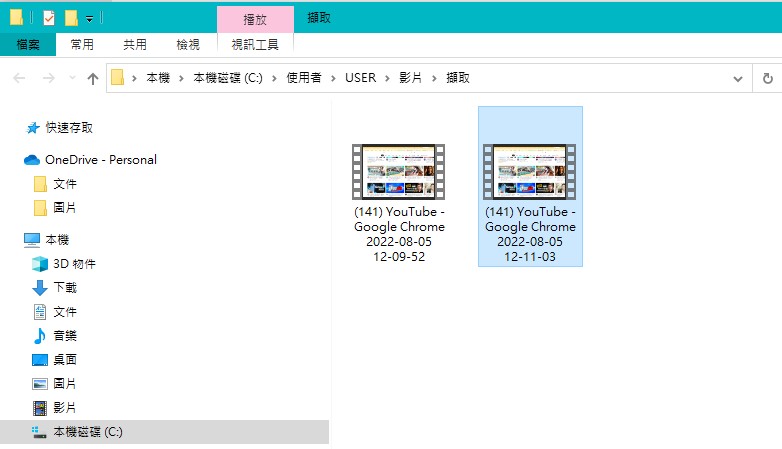Click the 擷取 window title text
Screen dimensions: 782x449
[319, 18]
